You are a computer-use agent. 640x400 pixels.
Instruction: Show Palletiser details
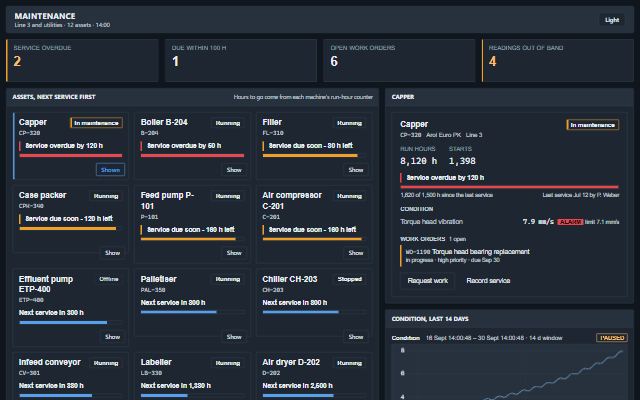234,337
